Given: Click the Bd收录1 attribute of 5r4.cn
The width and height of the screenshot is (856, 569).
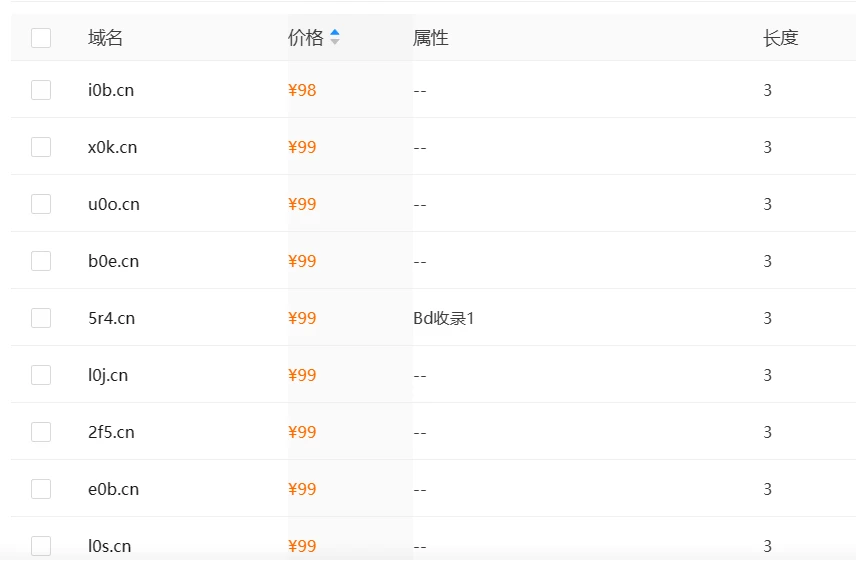Looking at the screenshot, I should [x=444, y=318].
